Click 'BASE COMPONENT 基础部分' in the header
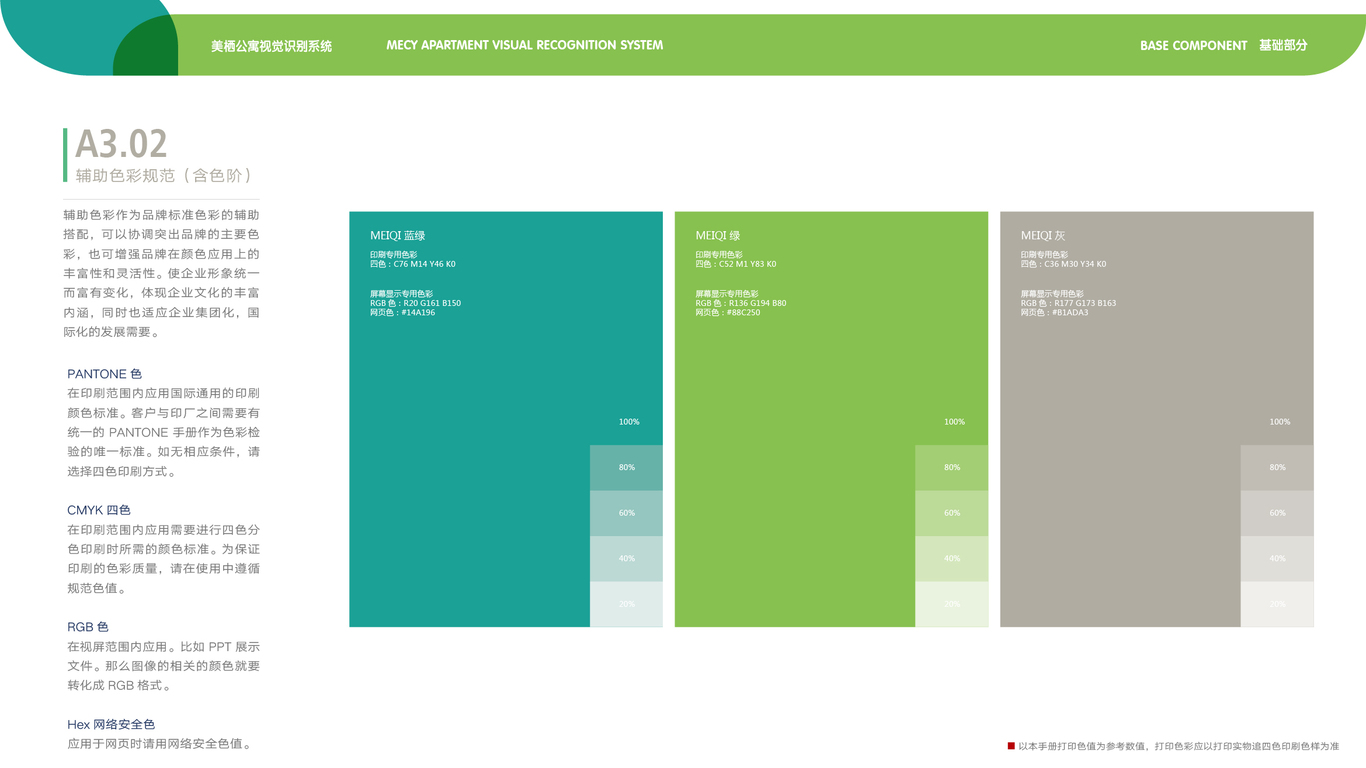This screenshot has height=768, width=1366. (x=1223, y=45)
